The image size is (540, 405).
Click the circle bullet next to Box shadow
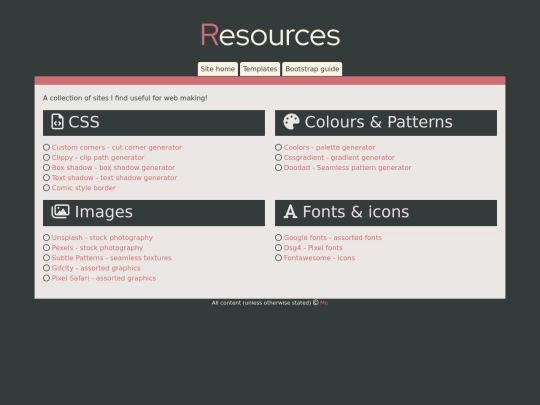point(46,167)
